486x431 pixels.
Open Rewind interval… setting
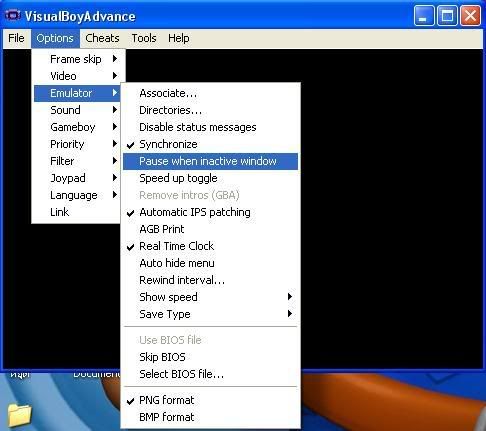click(x=210, y=280)
